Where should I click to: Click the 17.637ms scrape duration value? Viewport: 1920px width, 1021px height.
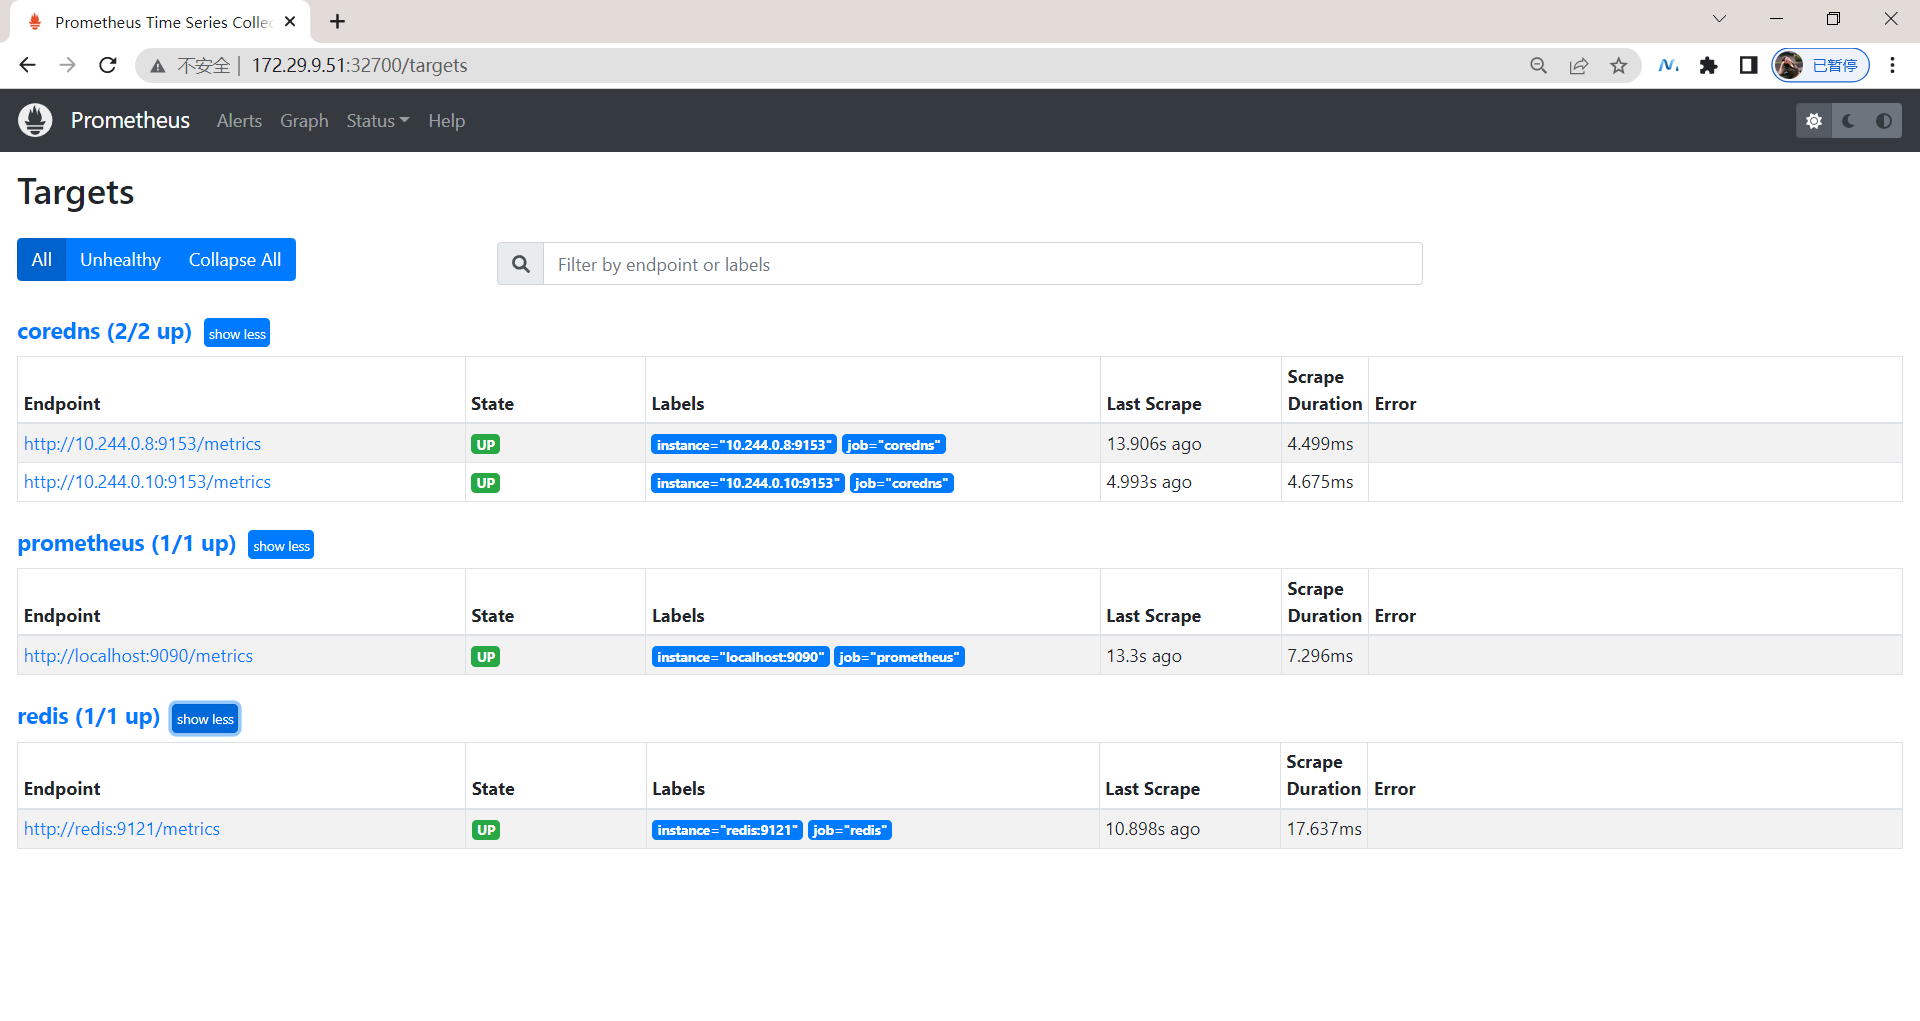click(x=1324, y=828)
